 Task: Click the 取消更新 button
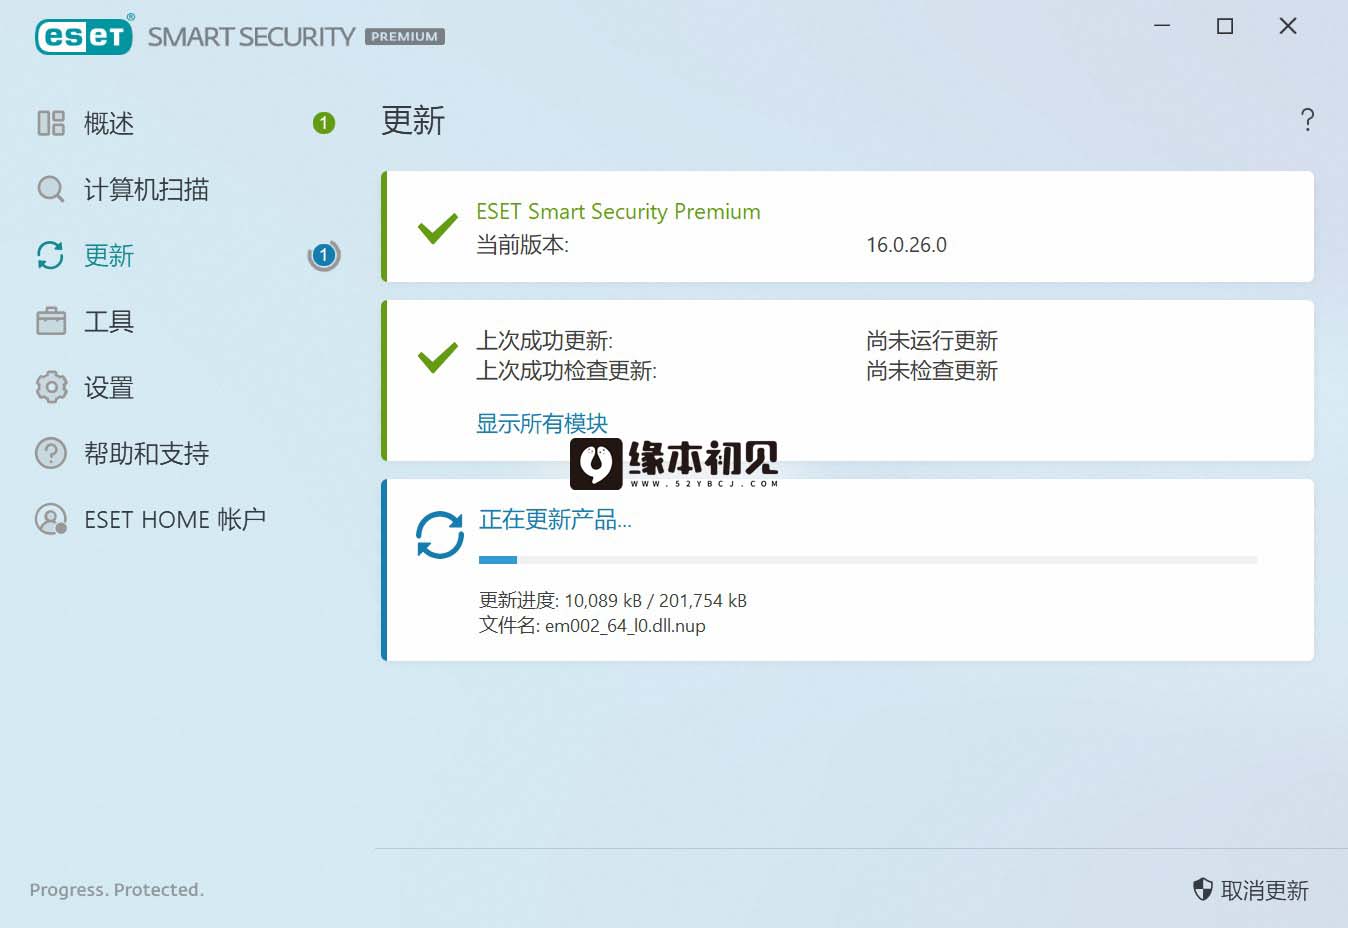coord(1251,890)
